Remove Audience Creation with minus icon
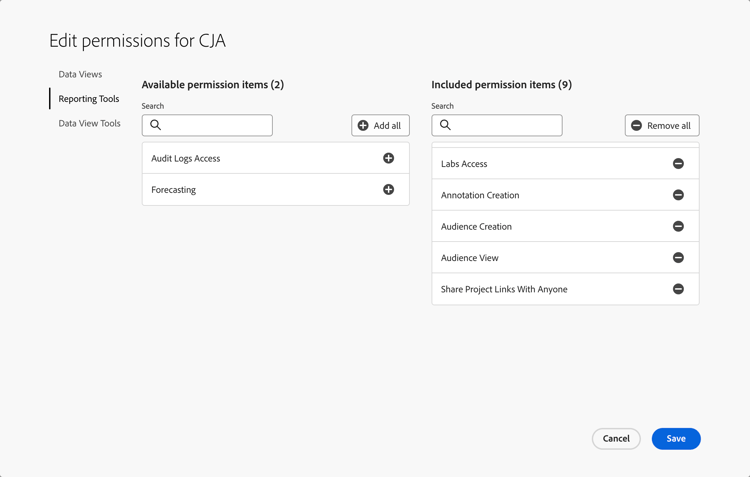Viewport: 750px width, 477px height. tap(678, 227)
